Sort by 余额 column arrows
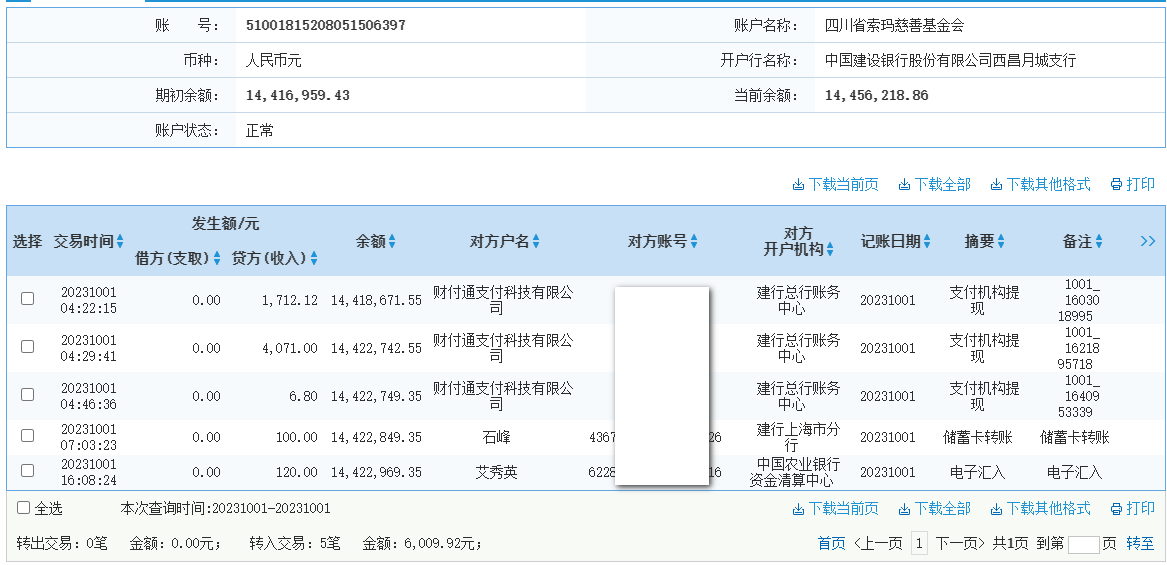 (391, 242)
